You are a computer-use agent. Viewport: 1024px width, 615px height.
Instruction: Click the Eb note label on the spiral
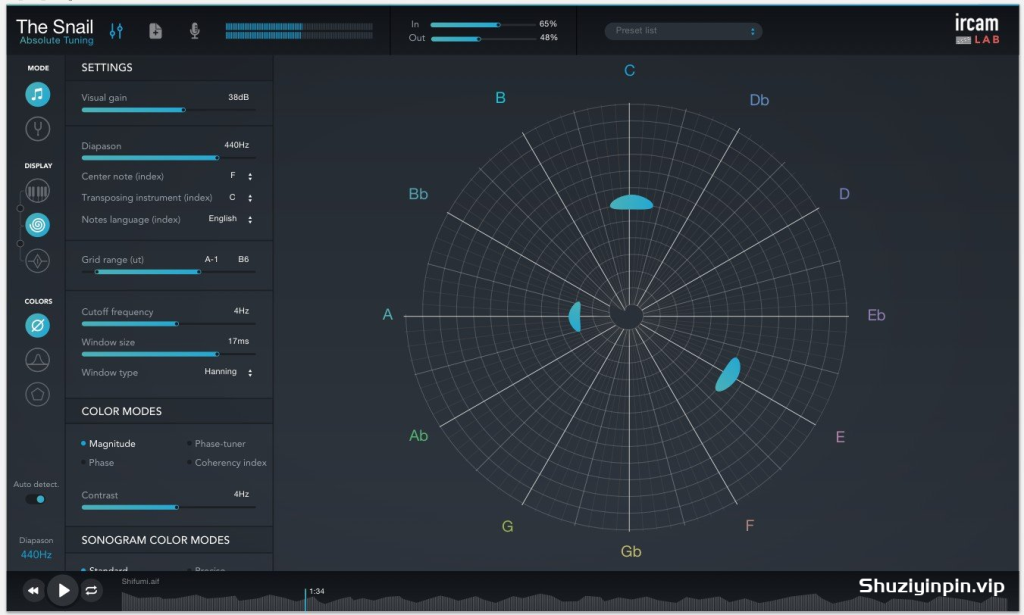click(876, 315)
